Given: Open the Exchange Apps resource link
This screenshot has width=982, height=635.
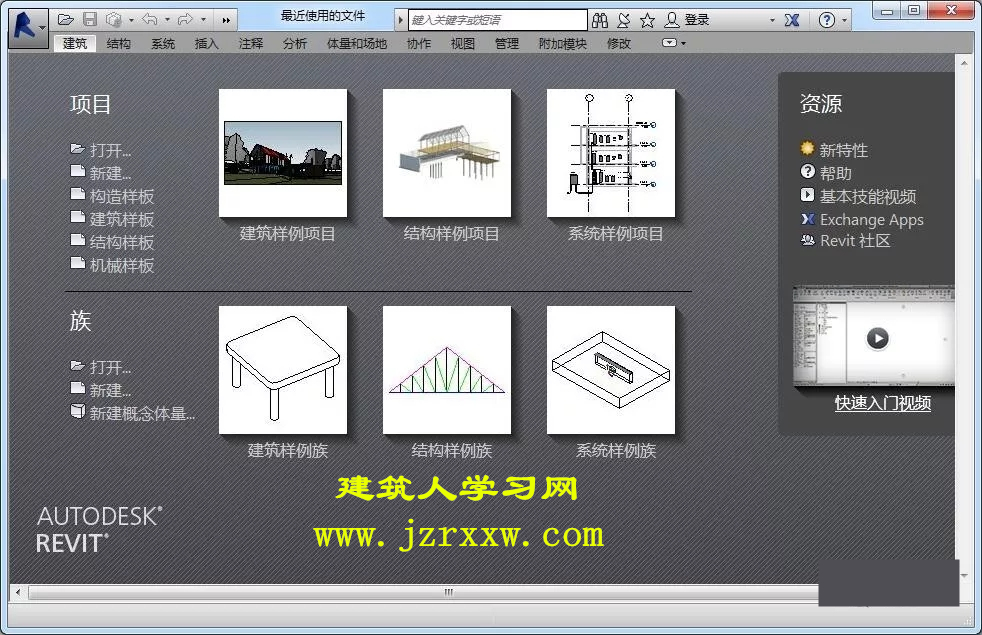Looking at the screenshot, I should tap(862, 219).
